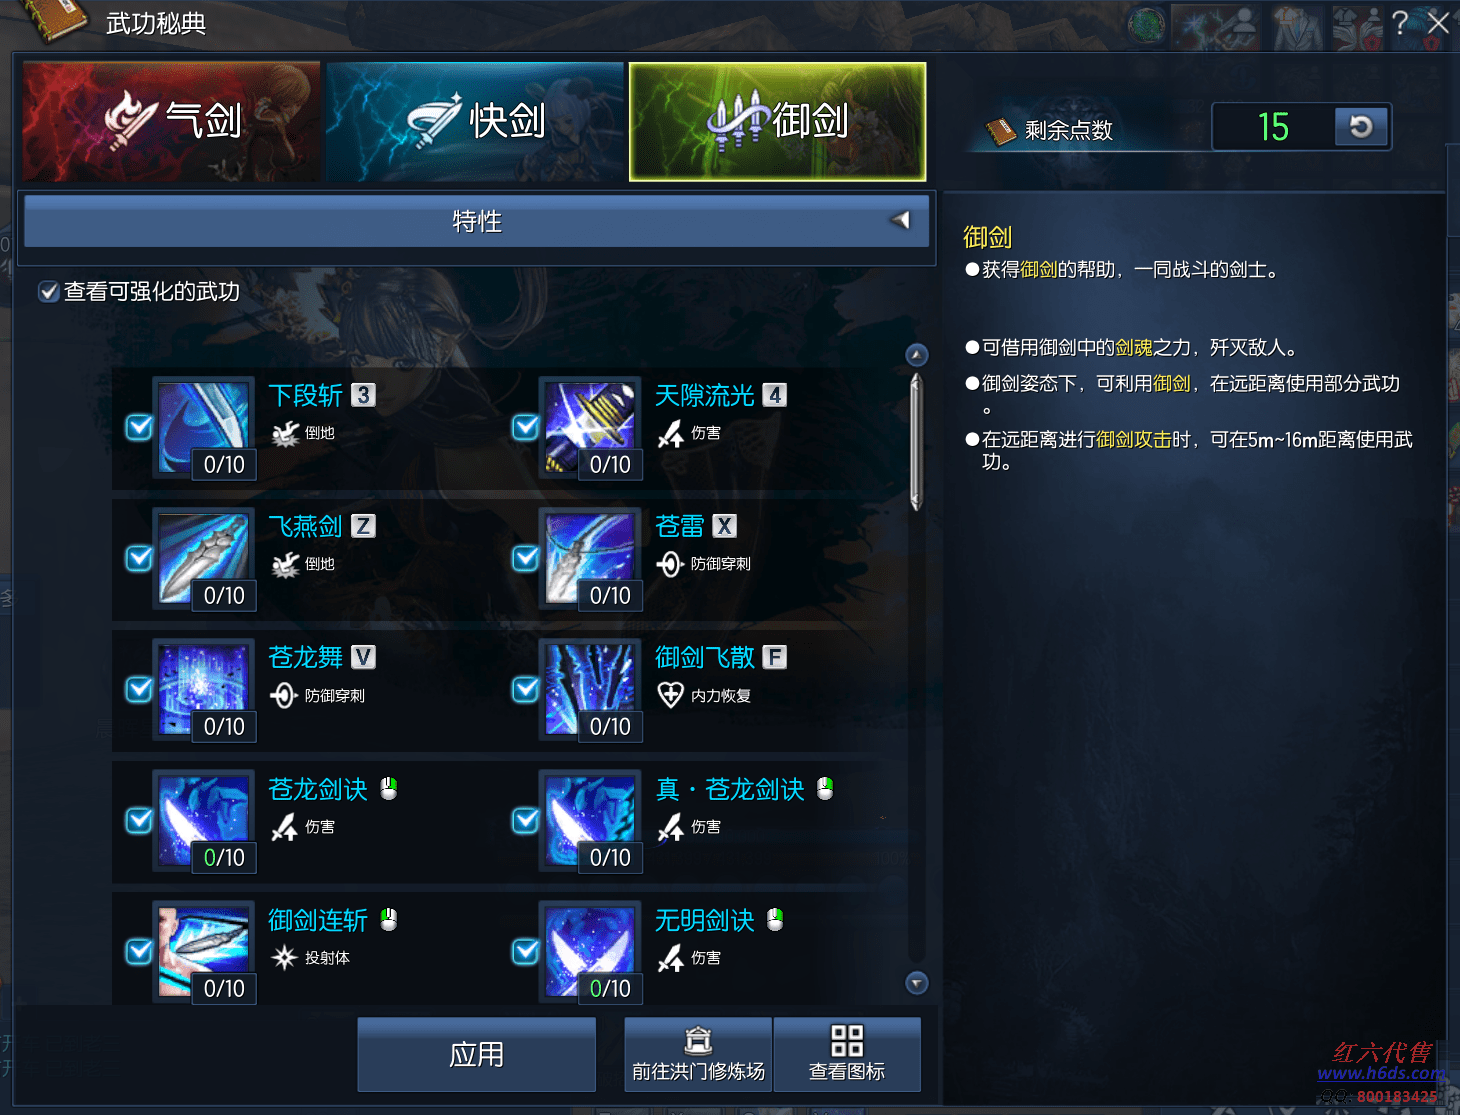This screenshot has height=1115, width=1460.
Task: Switch to the 快剑 tab
Action: pos(475,121)
